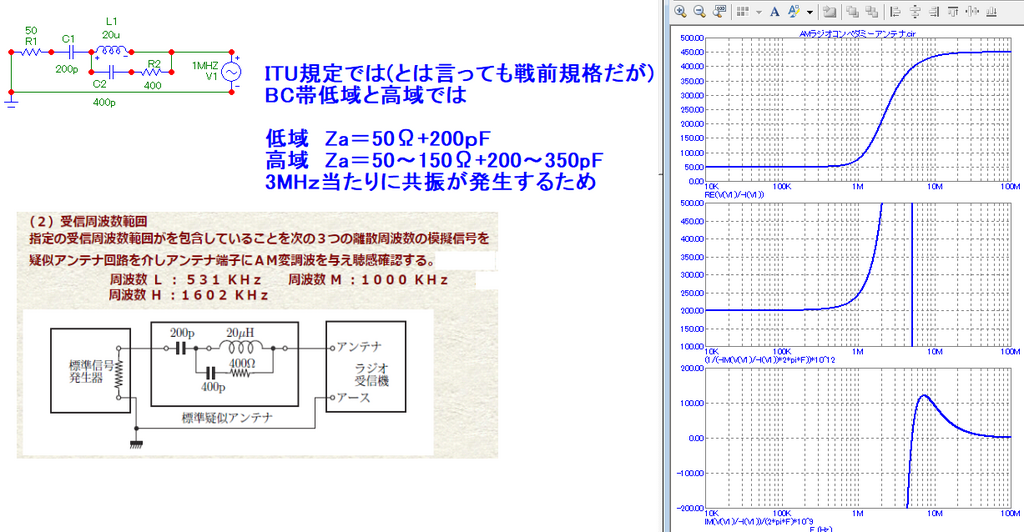
Task: Click the 標準信号発生器 box in diagram
Action: (x=90, y=370)
